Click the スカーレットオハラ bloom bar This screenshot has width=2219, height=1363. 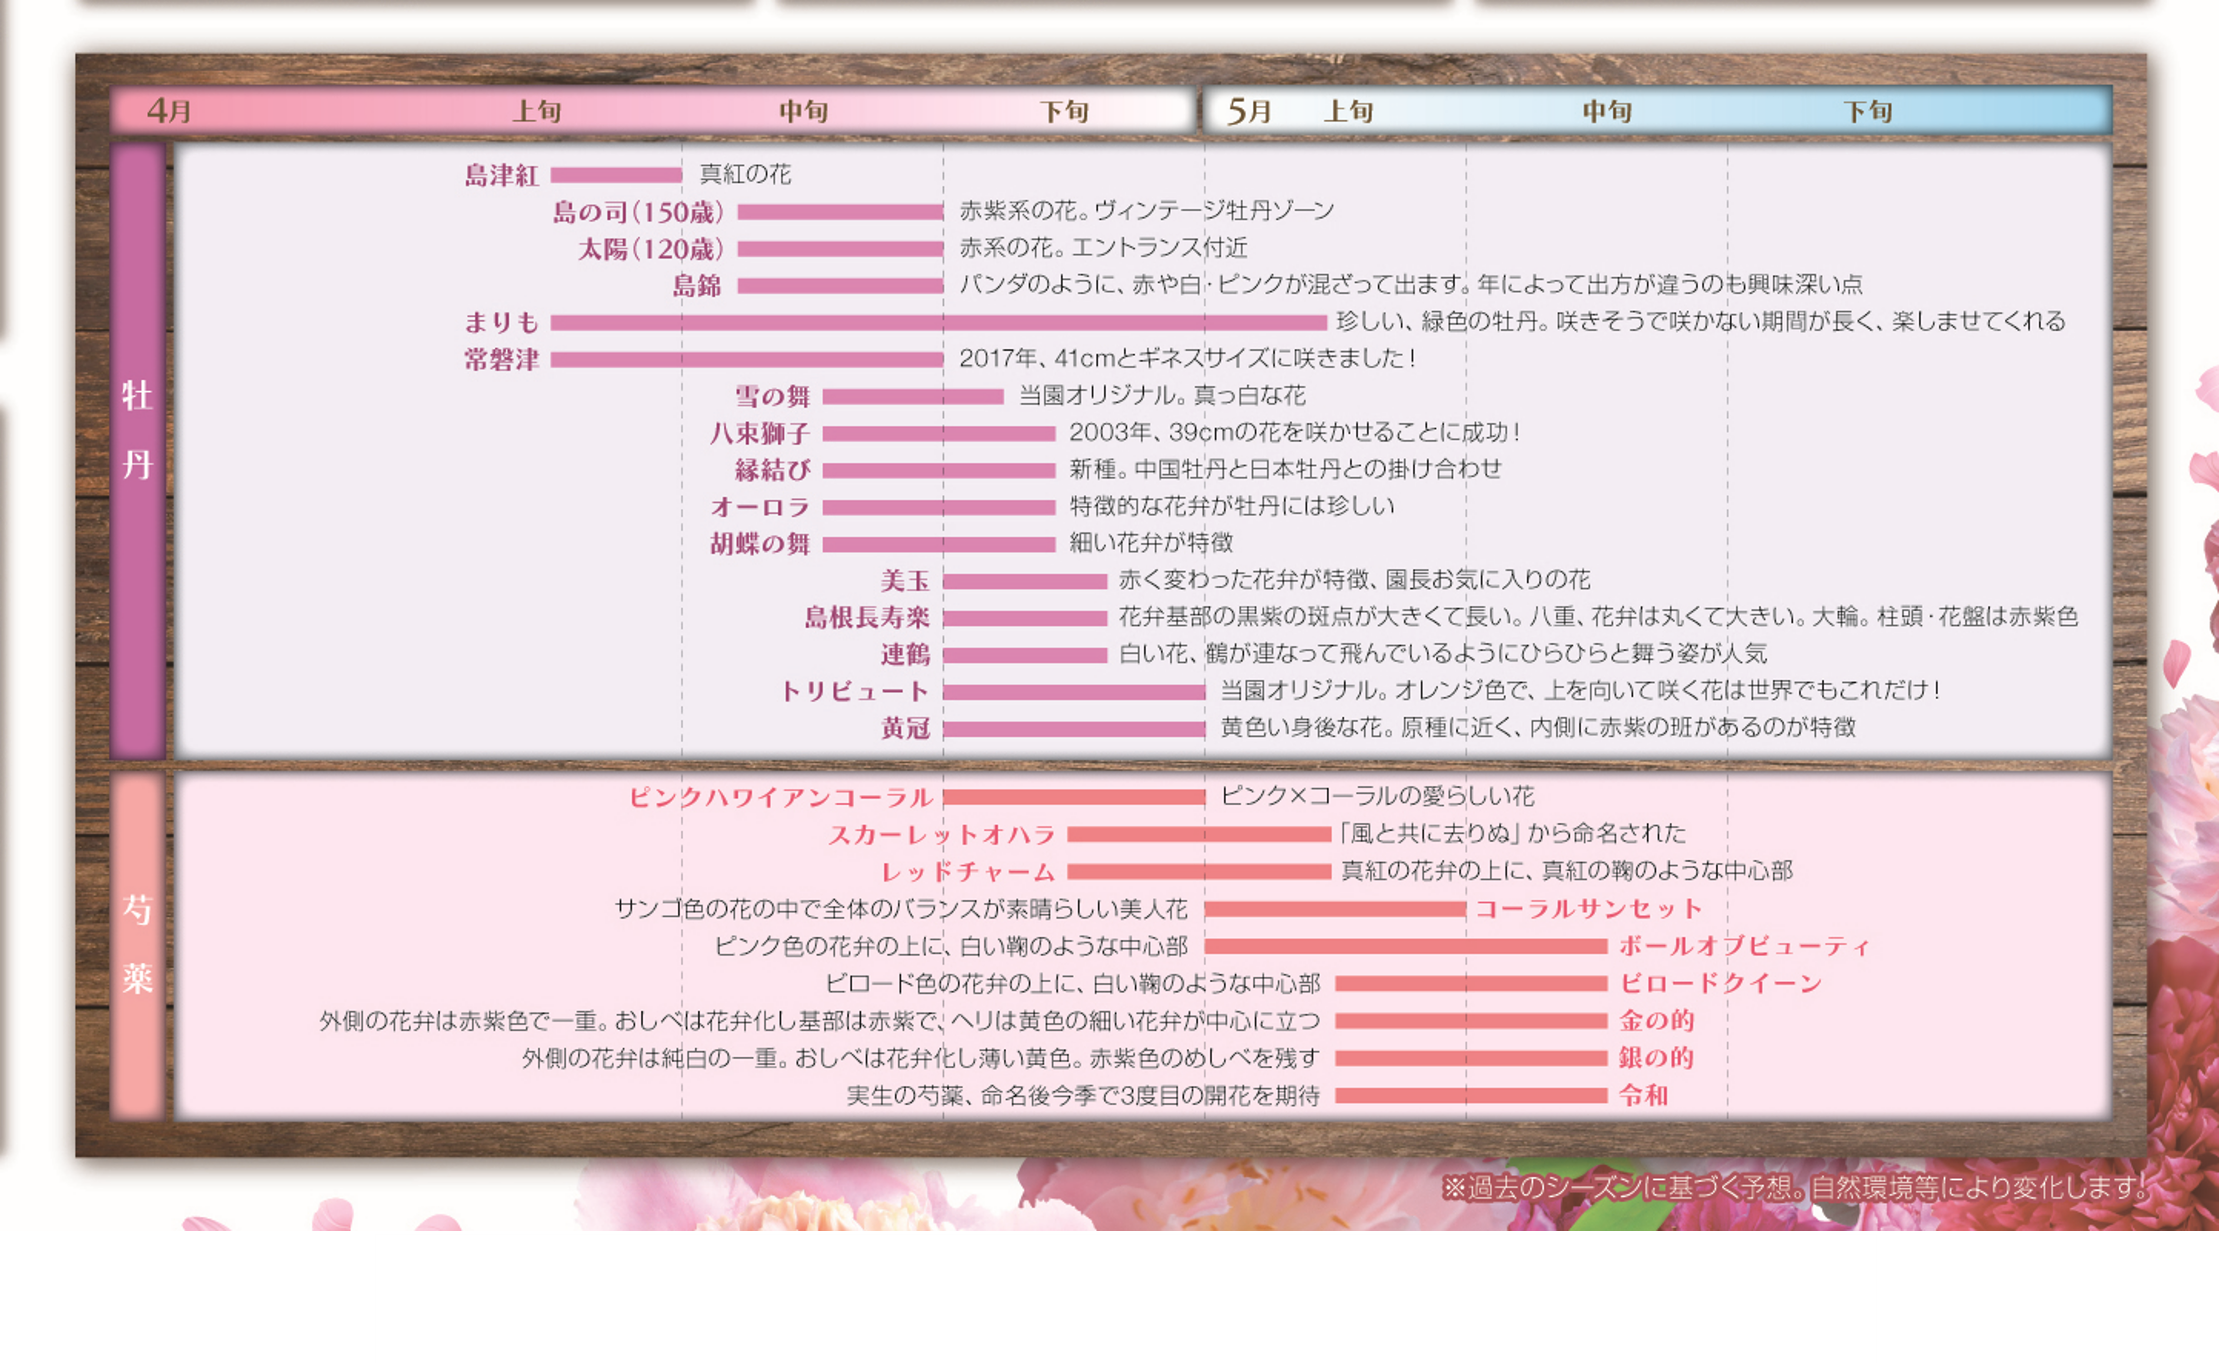[x=1198, y=834]
